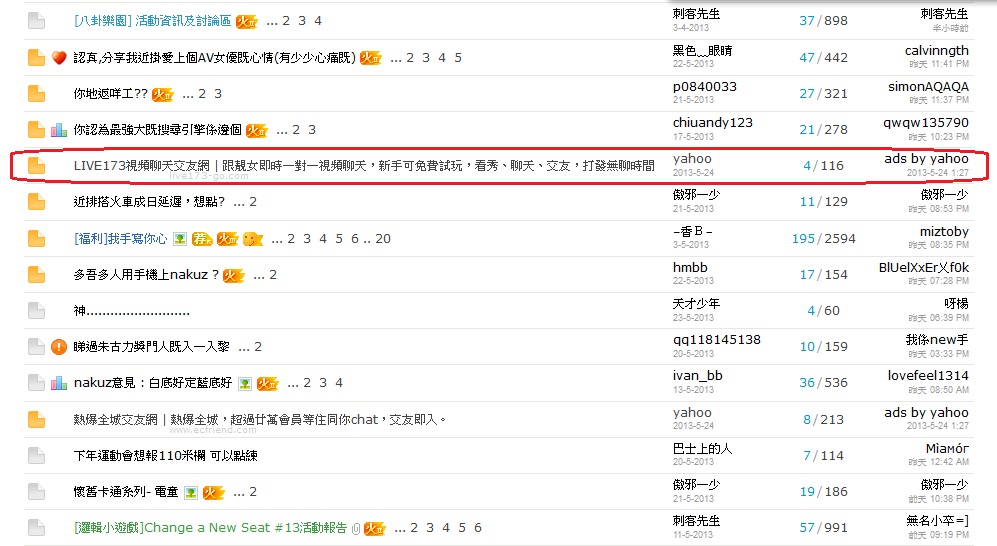Open the 熱爆全城交友網 ad thread
Viewport: 997px width, 546px height.
[260, 420]
